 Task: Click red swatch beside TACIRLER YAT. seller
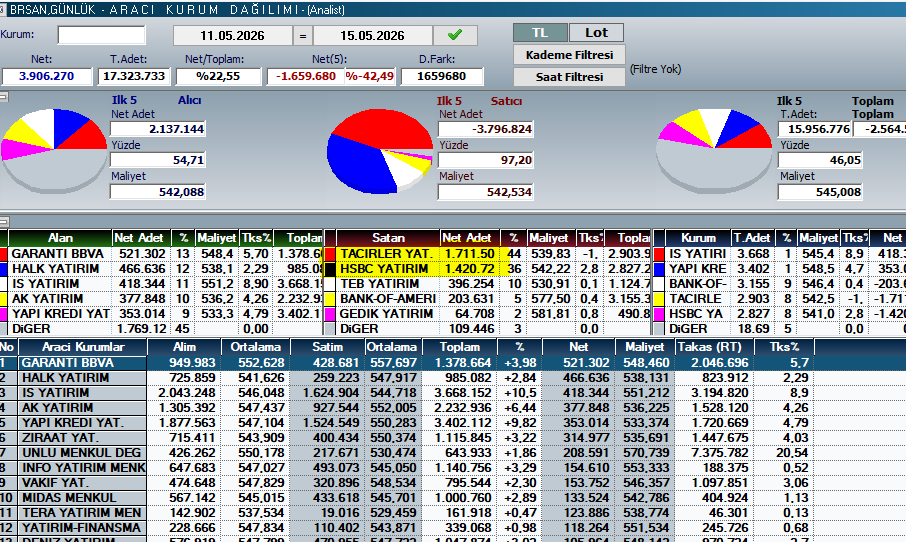330,254
